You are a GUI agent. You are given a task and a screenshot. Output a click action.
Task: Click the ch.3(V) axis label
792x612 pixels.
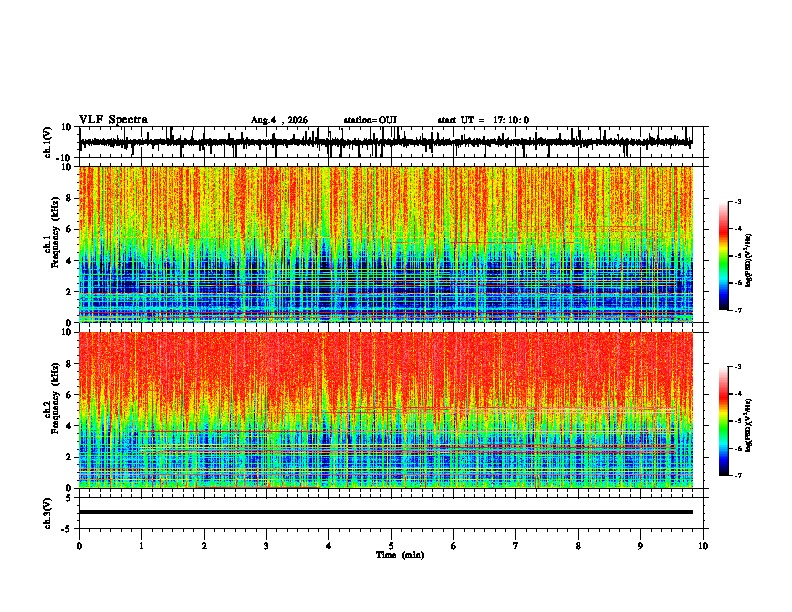tap(48, 513)
